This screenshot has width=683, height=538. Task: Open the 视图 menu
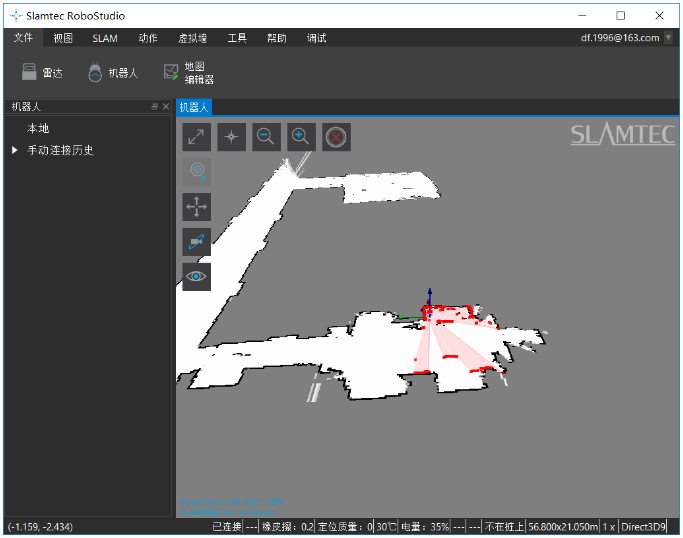pos(63,38)
